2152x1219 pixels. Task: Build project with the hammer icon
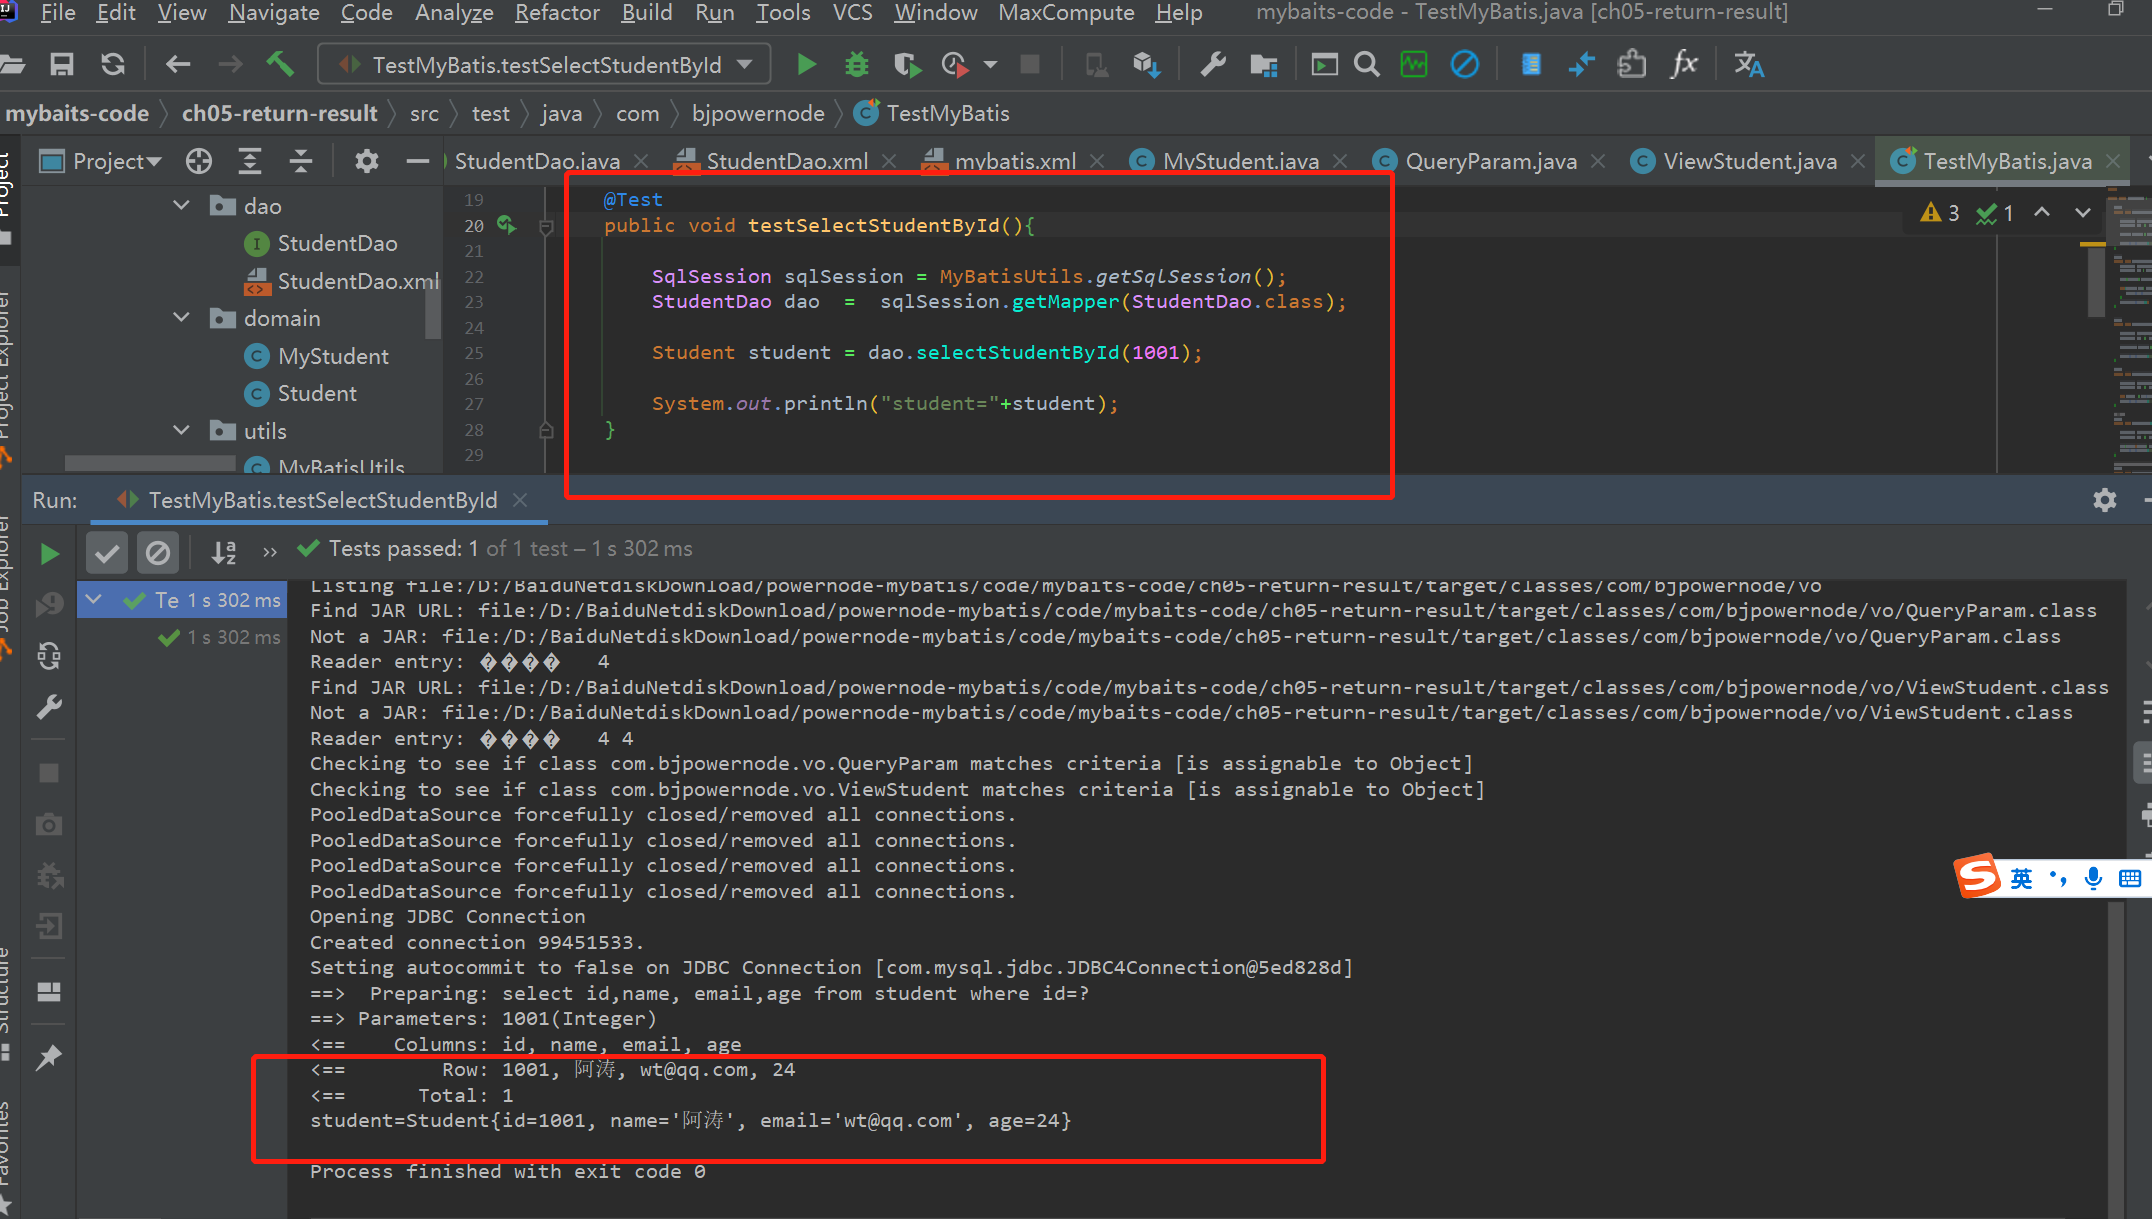point(280,65)
